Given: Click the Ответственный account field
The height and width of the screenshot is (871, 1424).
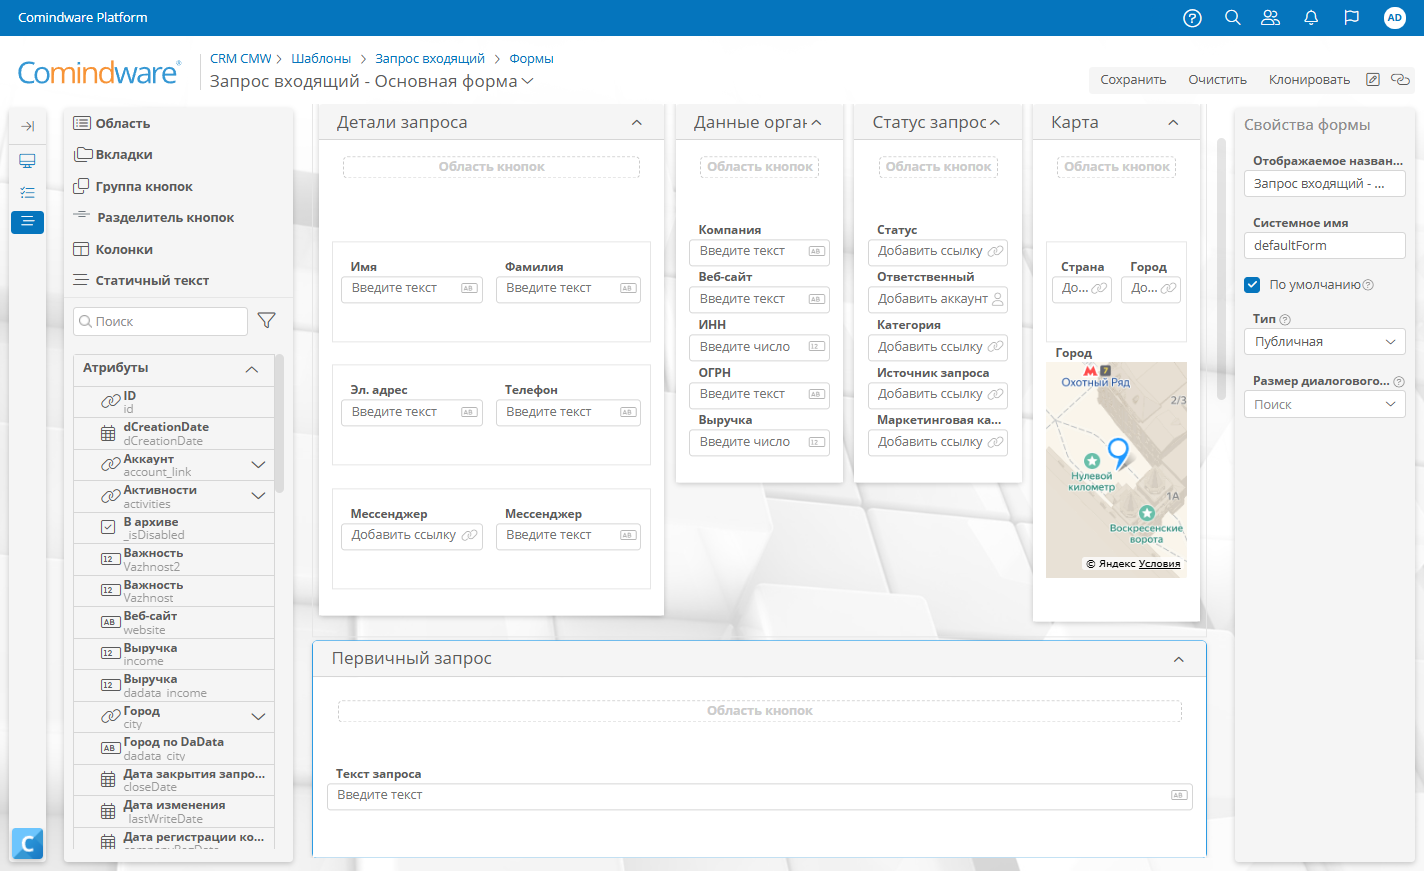Looking at the screenshot, I should coord(938,300).
